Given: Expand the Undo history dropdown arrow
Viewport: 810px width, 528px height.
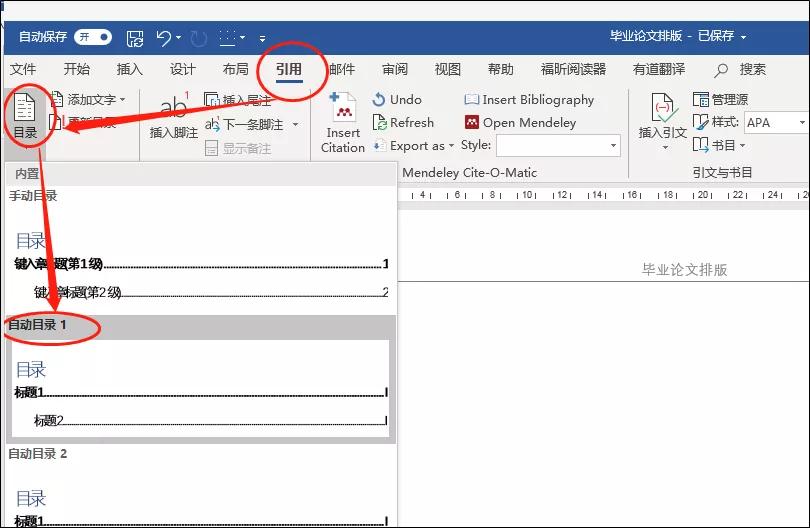Looking at the screenshot, I should coord(178,38).
